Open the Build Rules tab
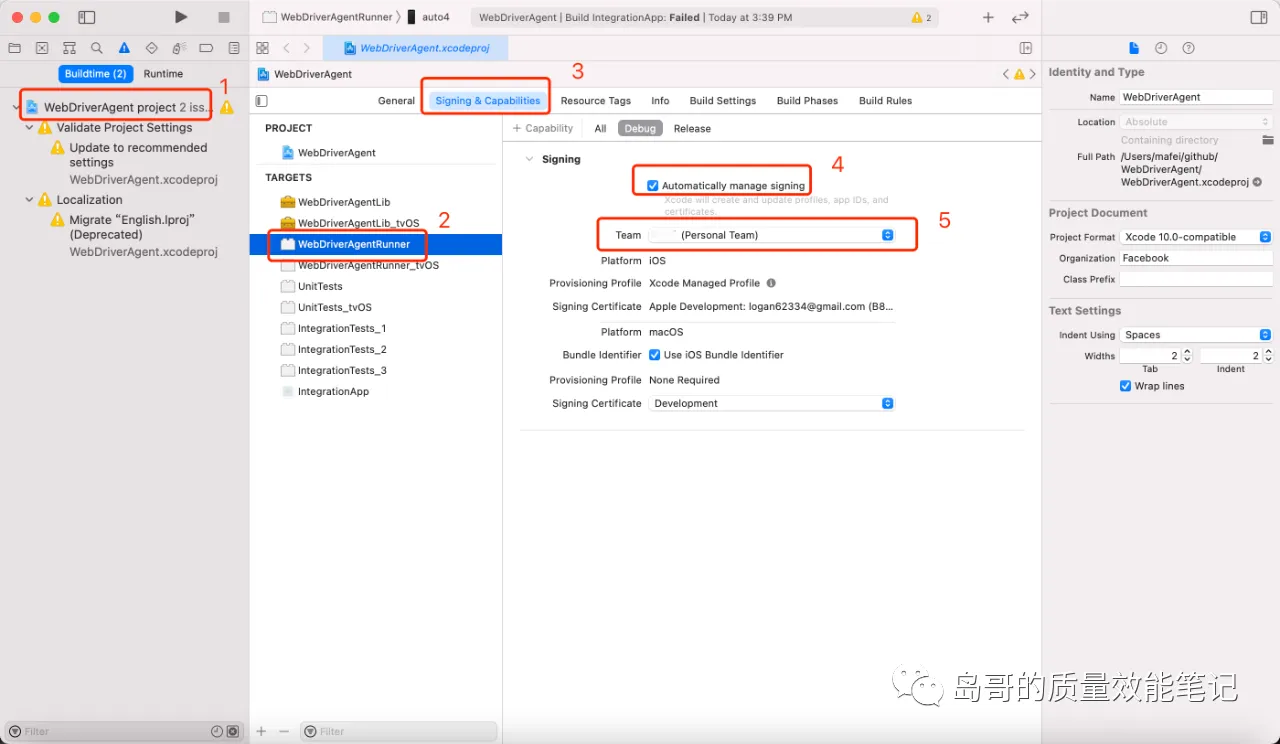Image resolution: width=1280 pixels, height=744 pixels. pos(885,101)
